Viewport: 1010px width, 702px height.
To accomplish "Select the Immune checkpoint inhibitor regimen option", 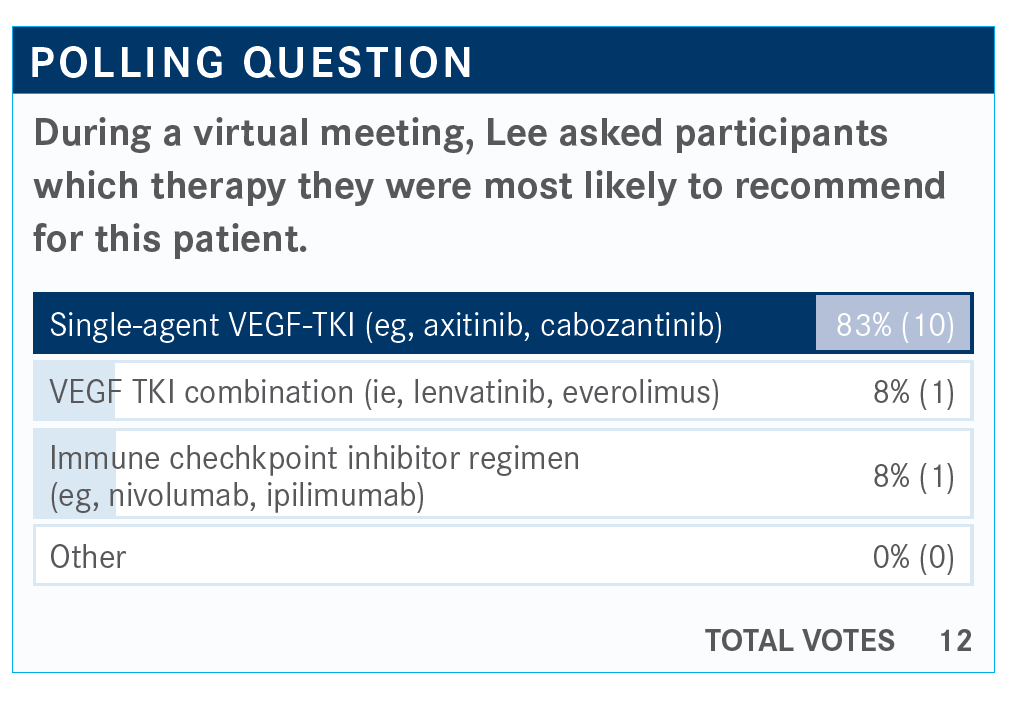I will coord(503,475).
